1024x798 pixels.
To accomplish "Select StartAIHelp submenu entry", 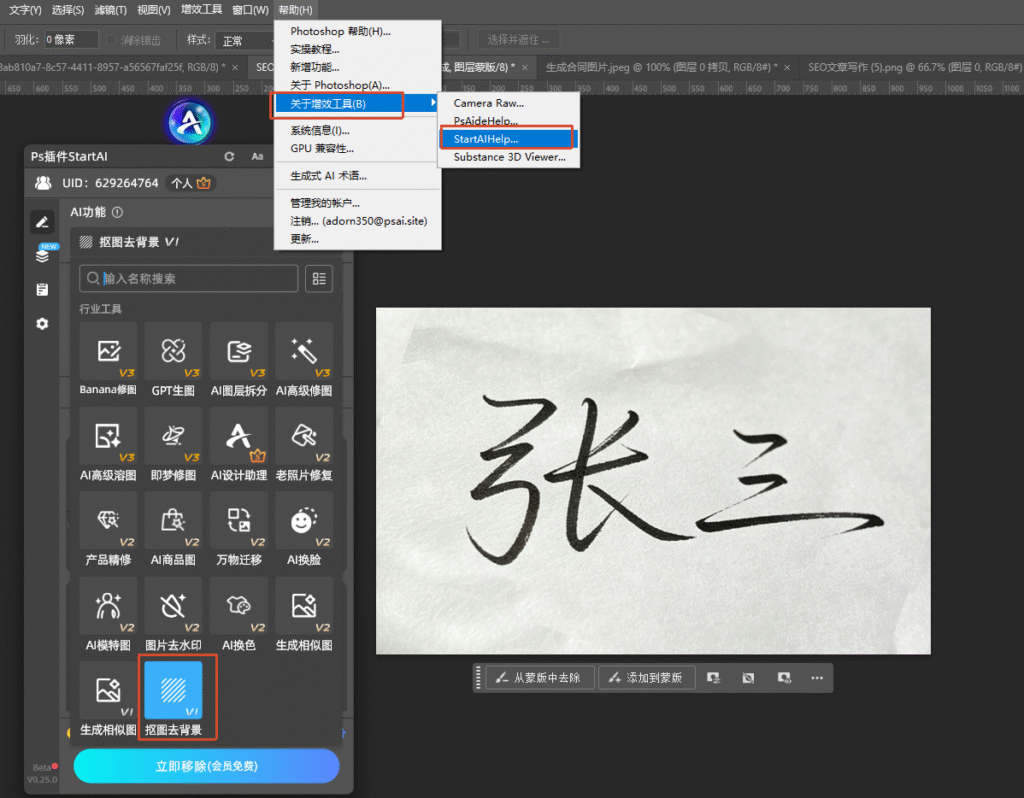I will [x=509, y=139].
